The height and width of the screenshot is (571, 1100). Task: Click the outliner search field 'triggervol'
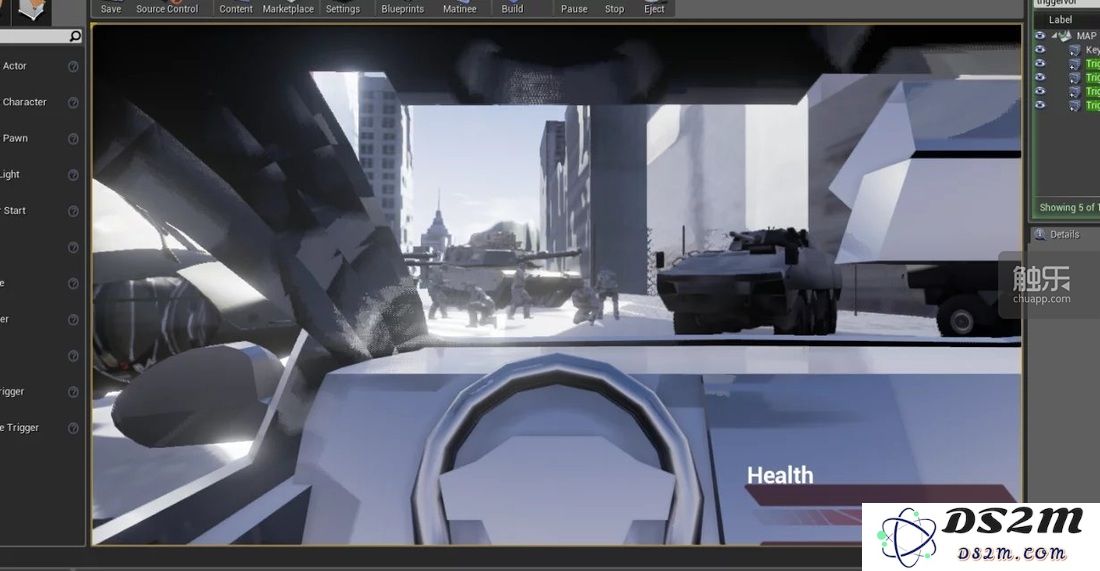pyautogui.click(x=1066, y=3)
